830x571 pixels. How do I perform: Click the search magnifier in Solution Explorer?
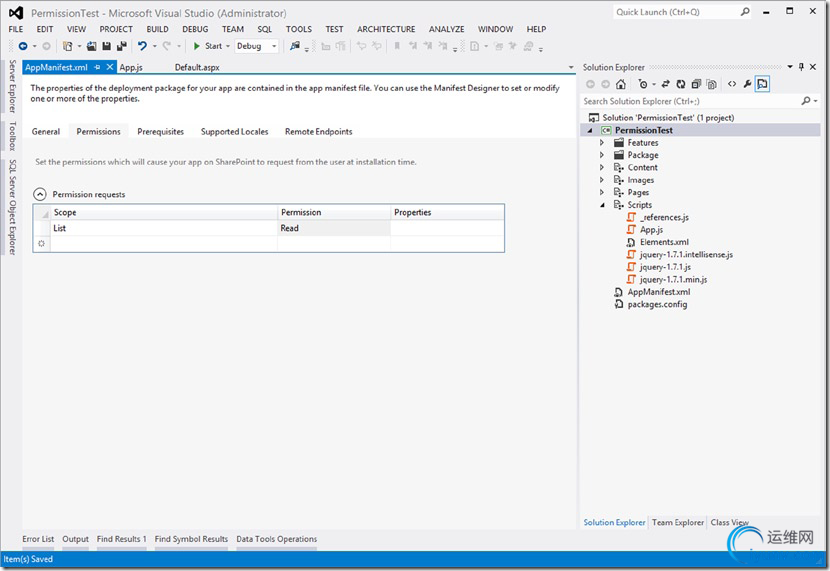click(806, 101)
